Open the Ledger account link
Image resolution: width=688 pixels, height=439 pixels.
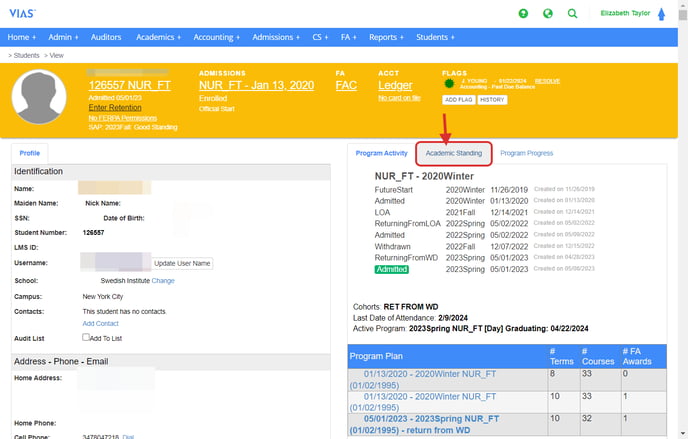395,85
